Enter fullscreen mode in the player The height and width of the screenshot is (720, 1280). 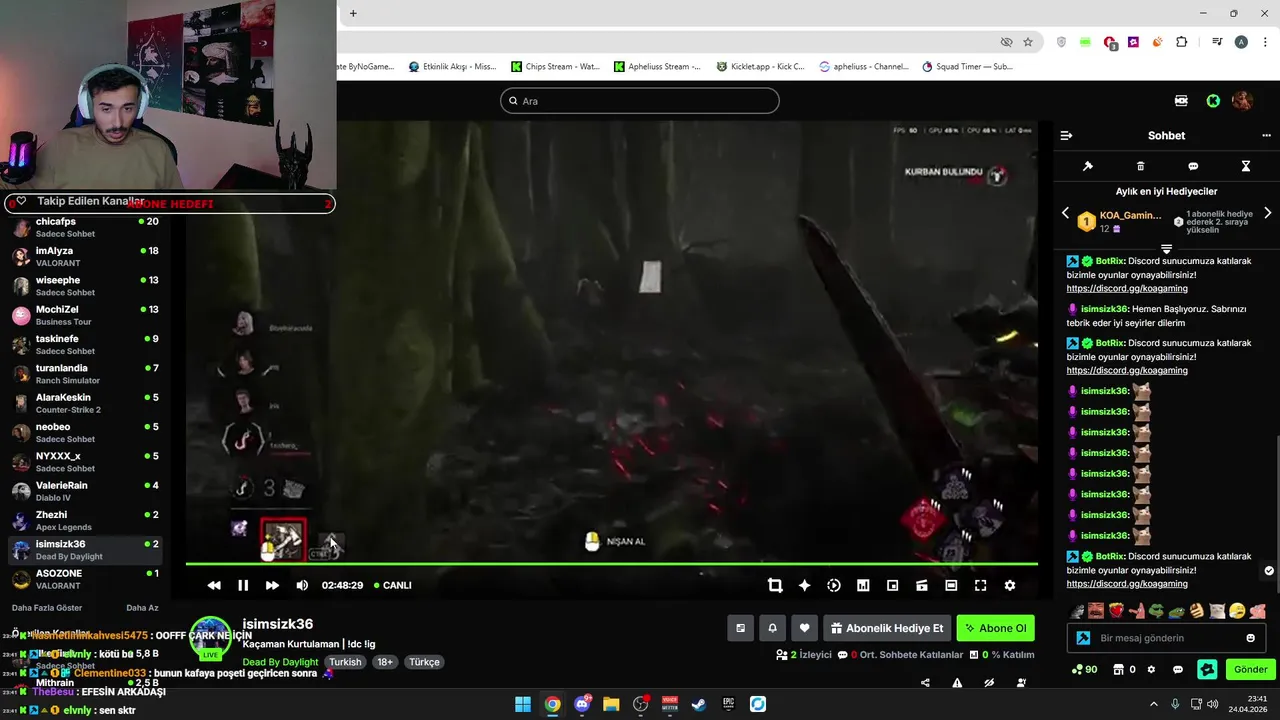[980, 585]
